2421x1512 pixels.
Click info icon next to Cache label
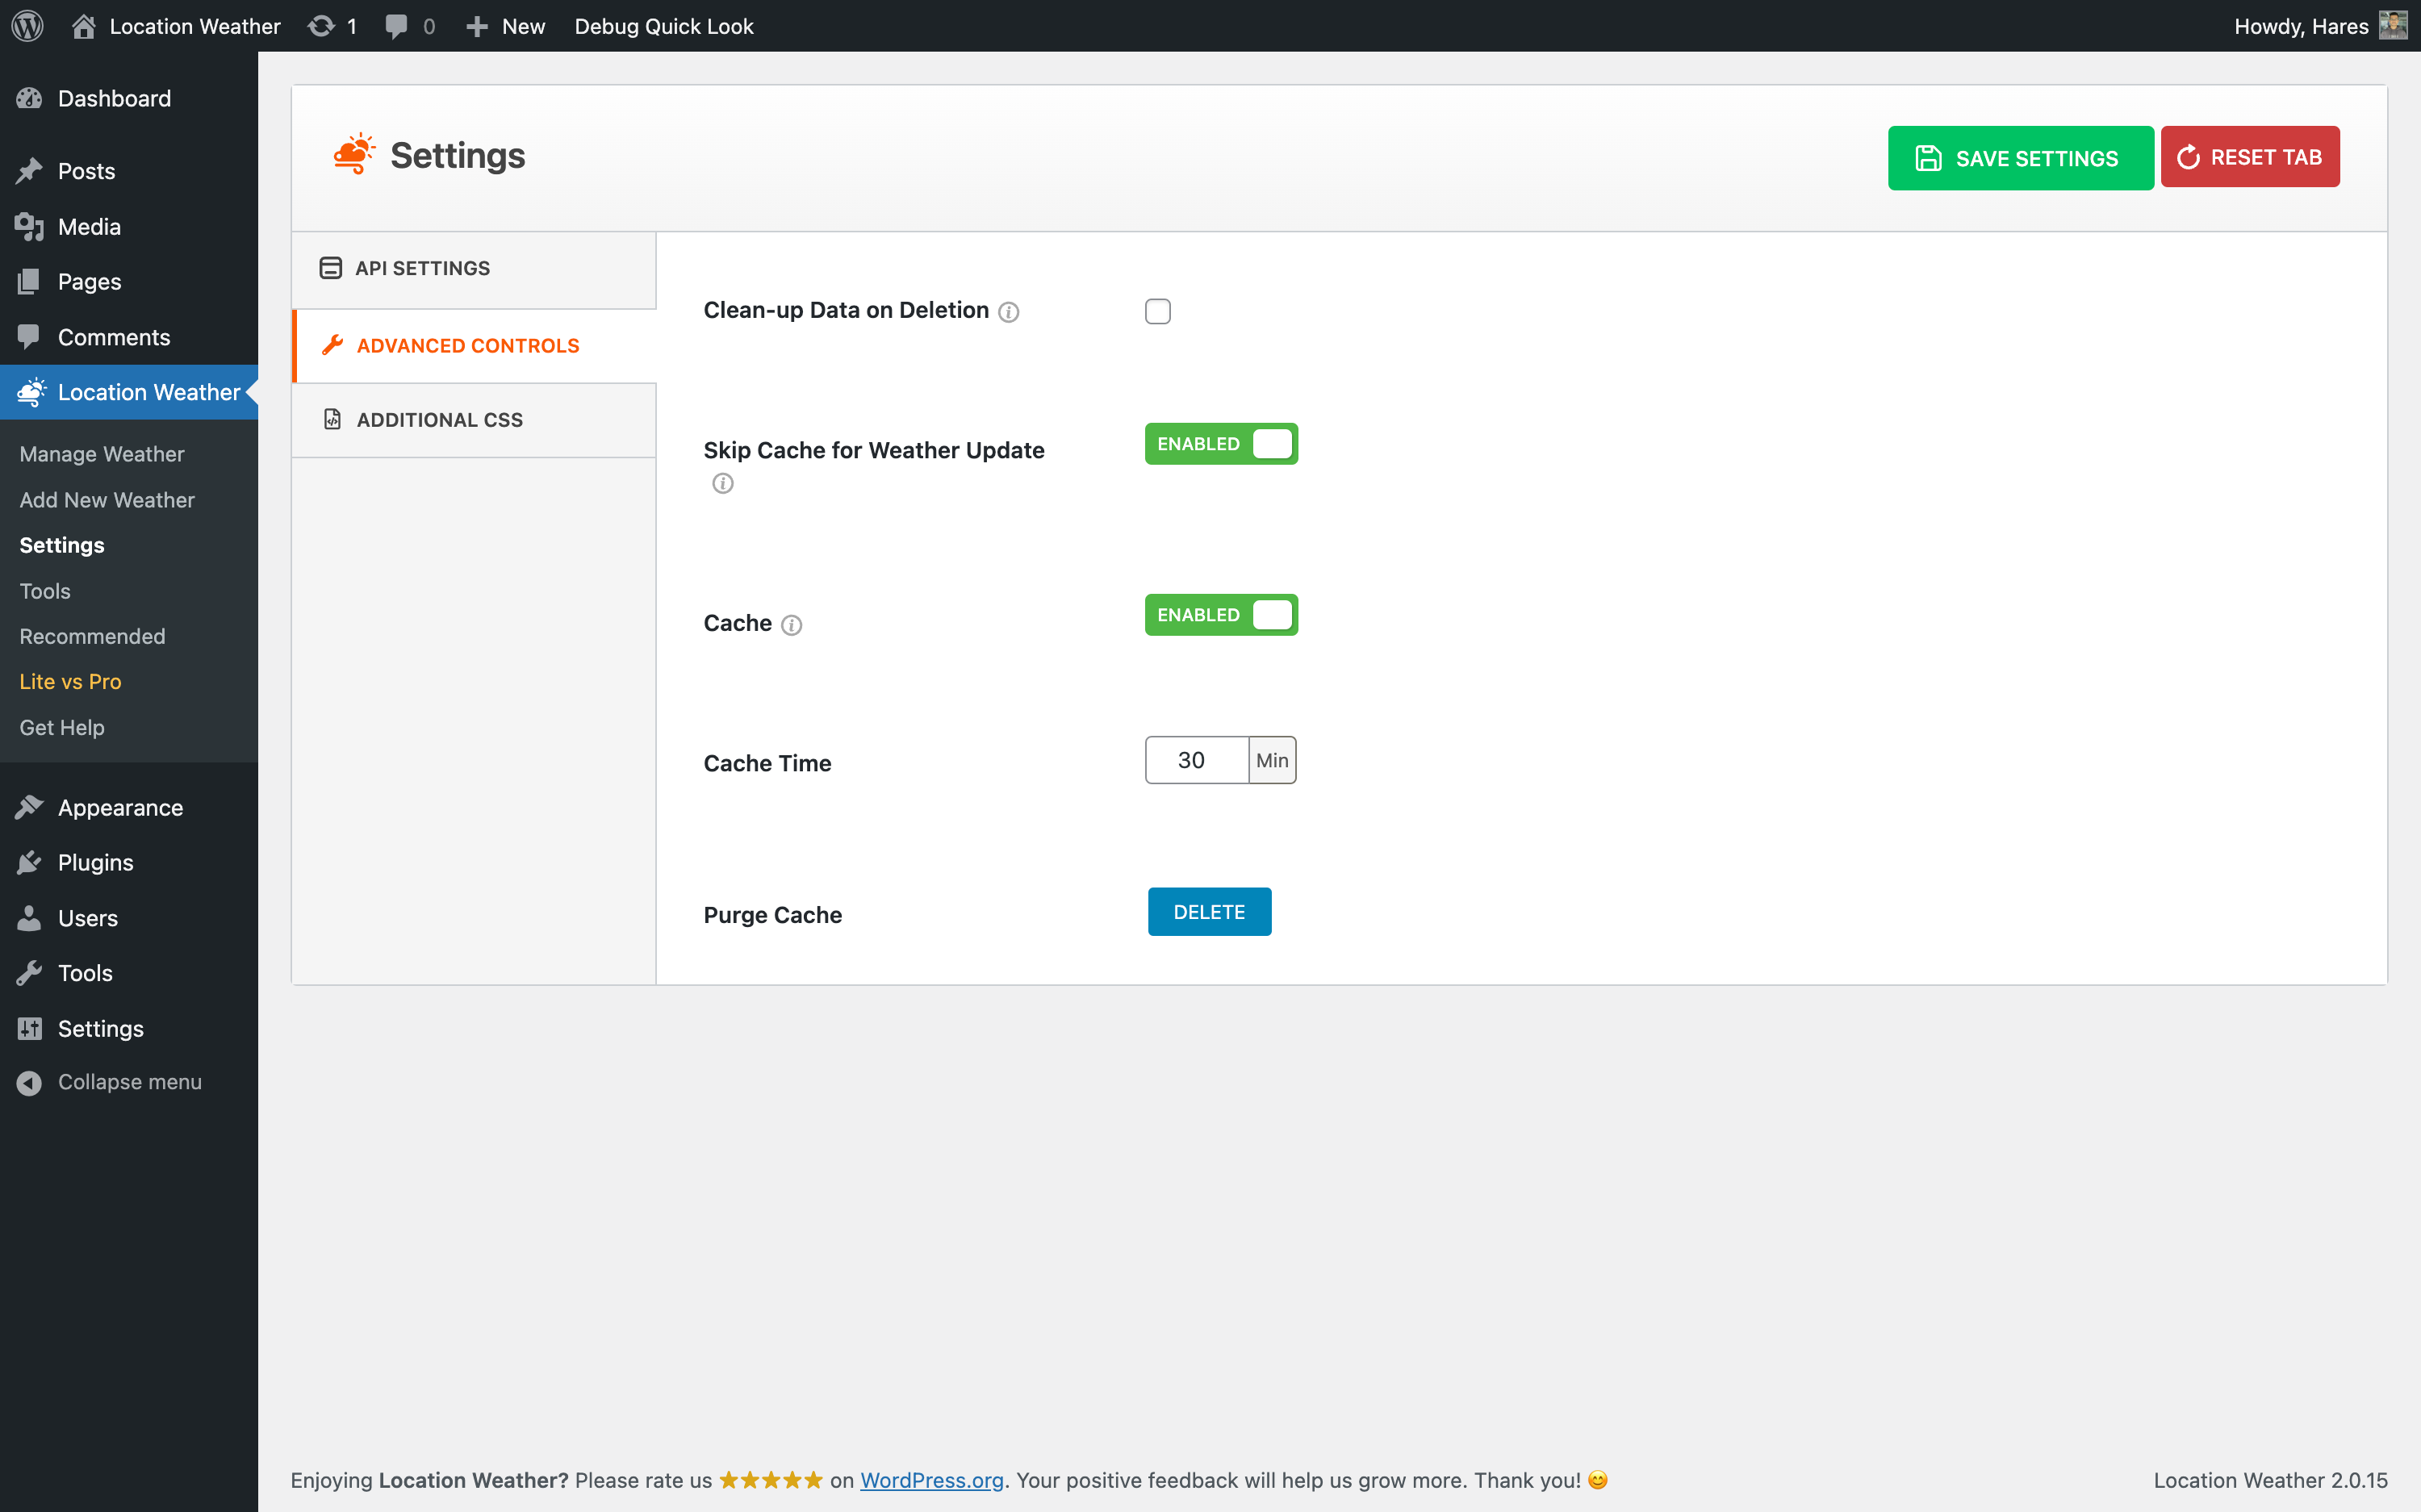(791, 625)
